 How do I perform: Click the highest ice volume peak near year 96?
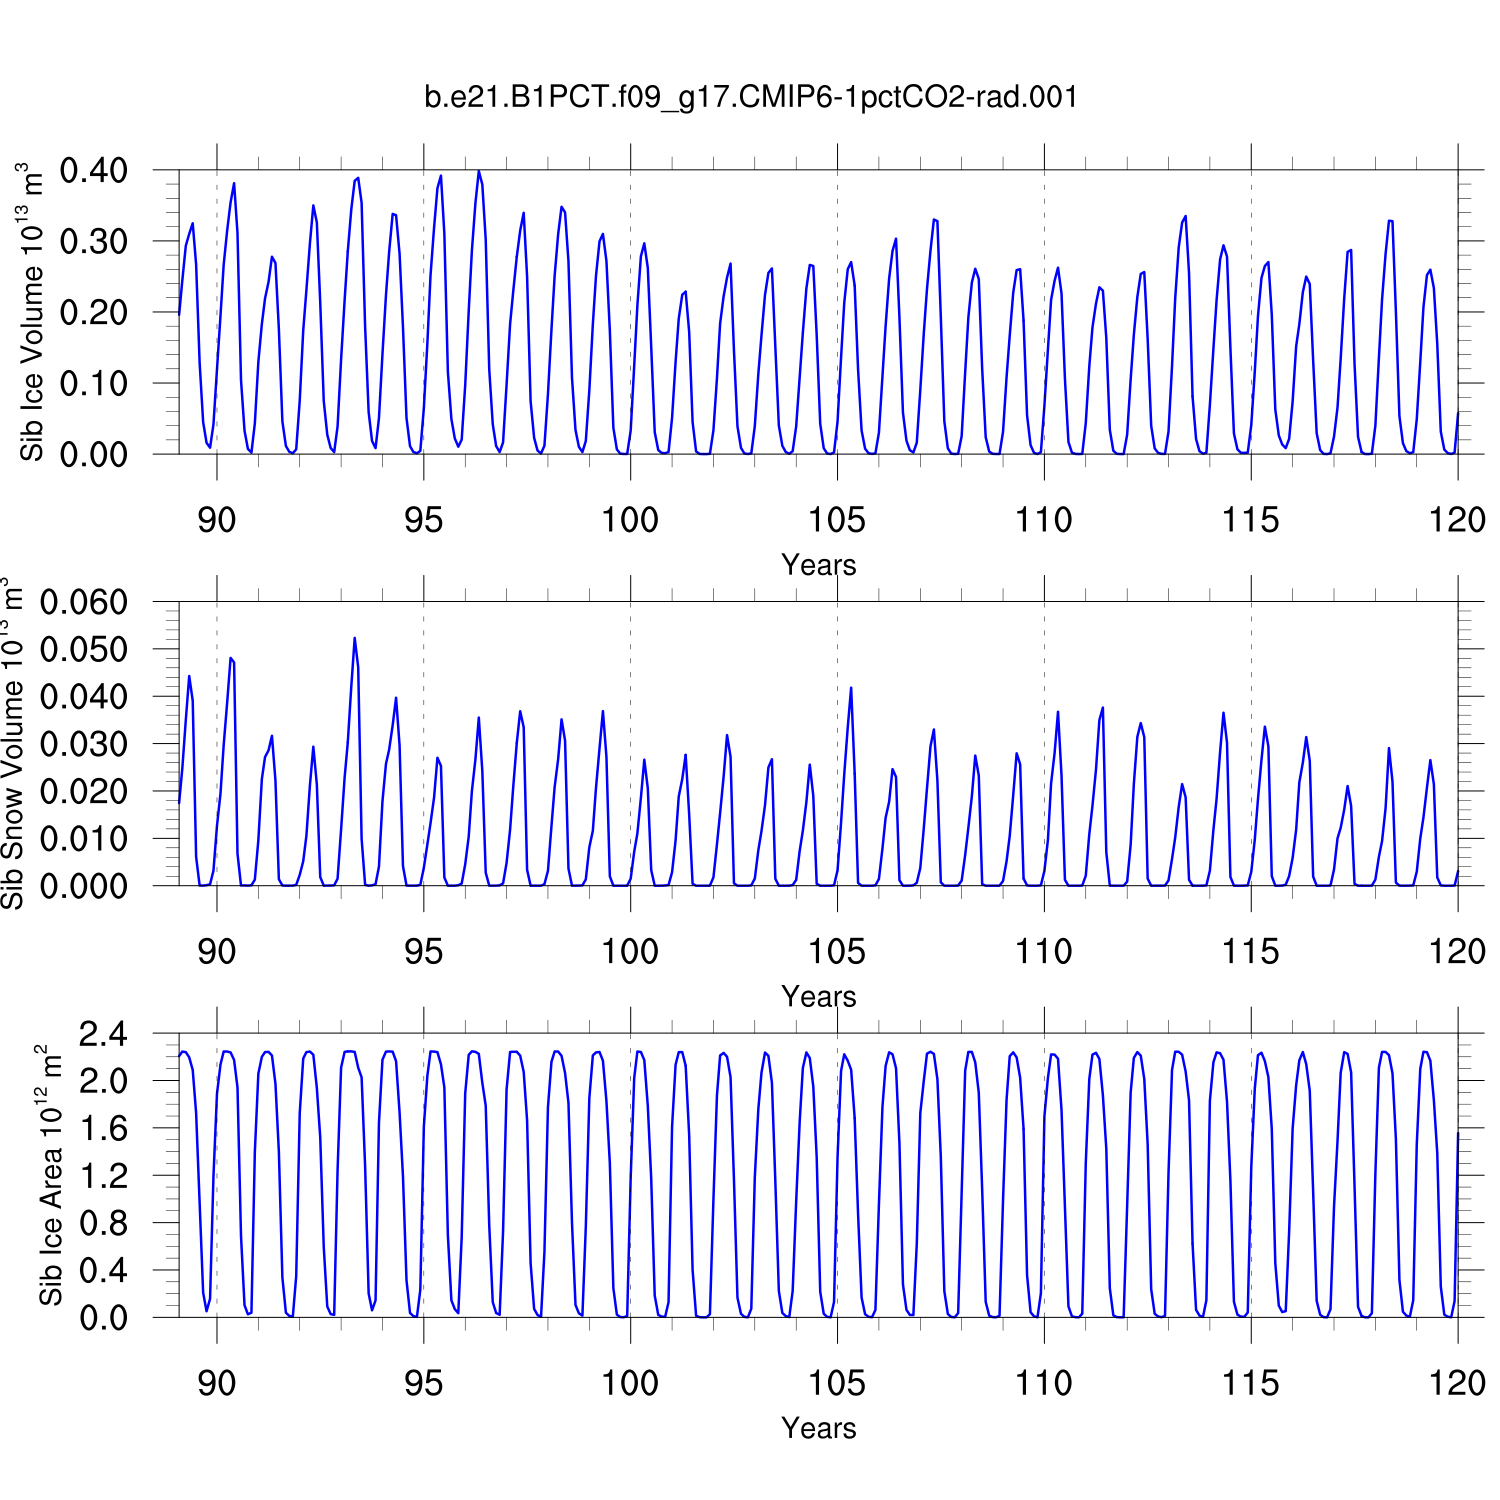479,172
